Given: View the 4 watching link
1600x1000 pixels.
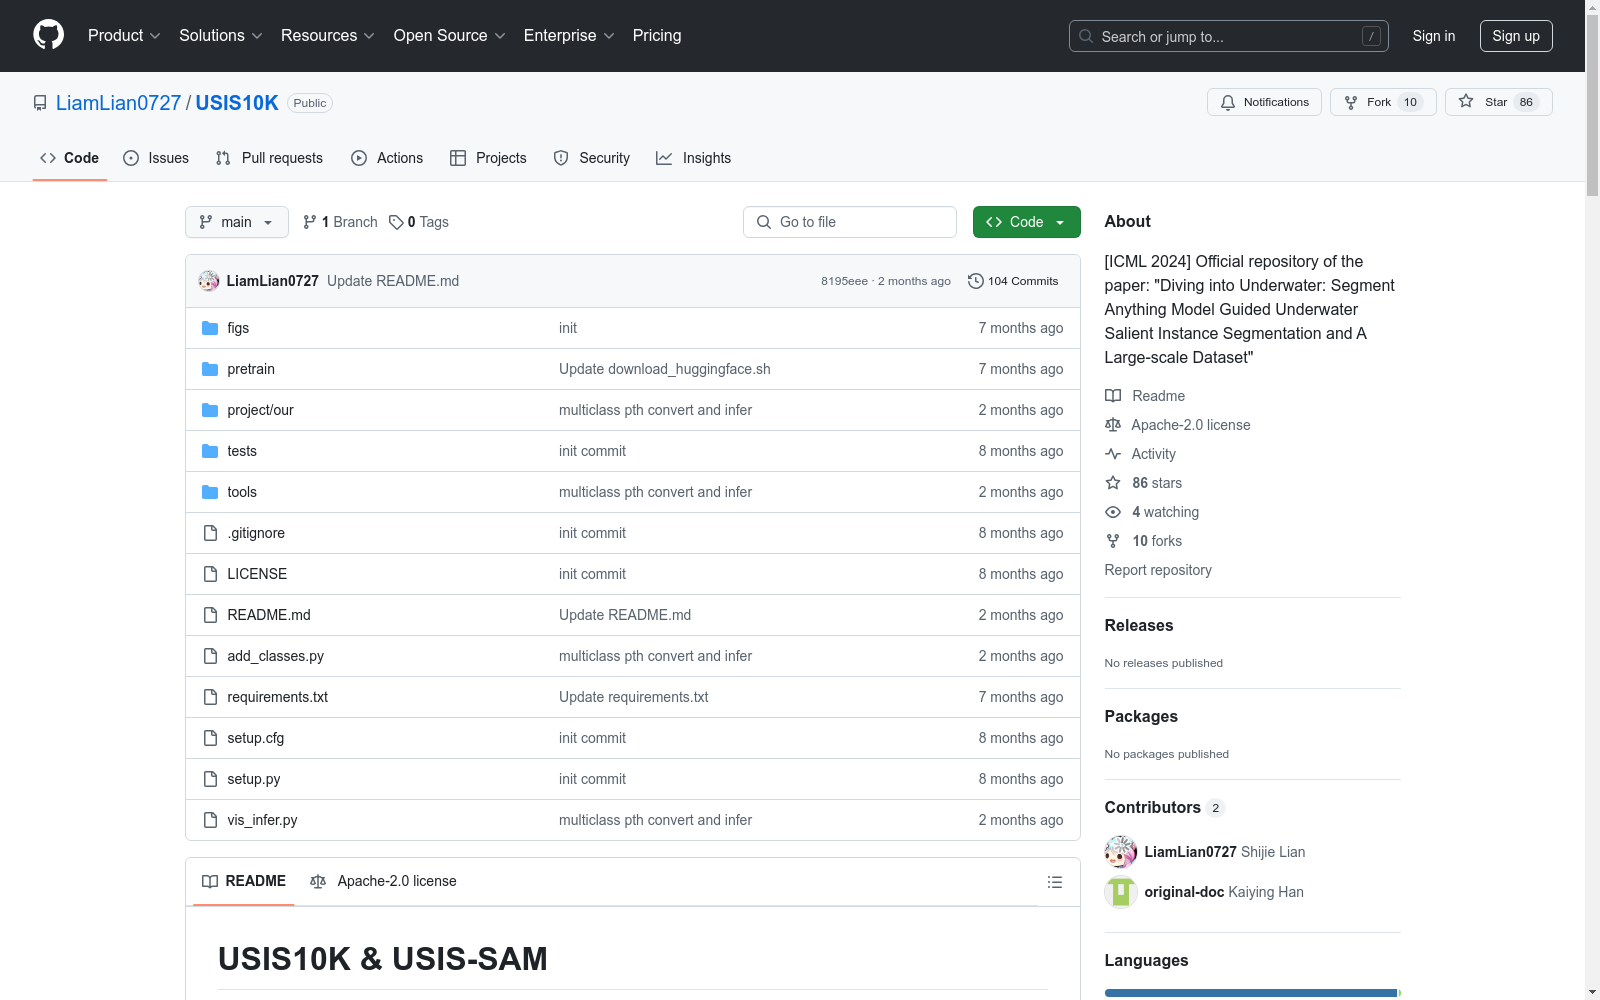Looking at the screenshot, I should (1152, 512).
